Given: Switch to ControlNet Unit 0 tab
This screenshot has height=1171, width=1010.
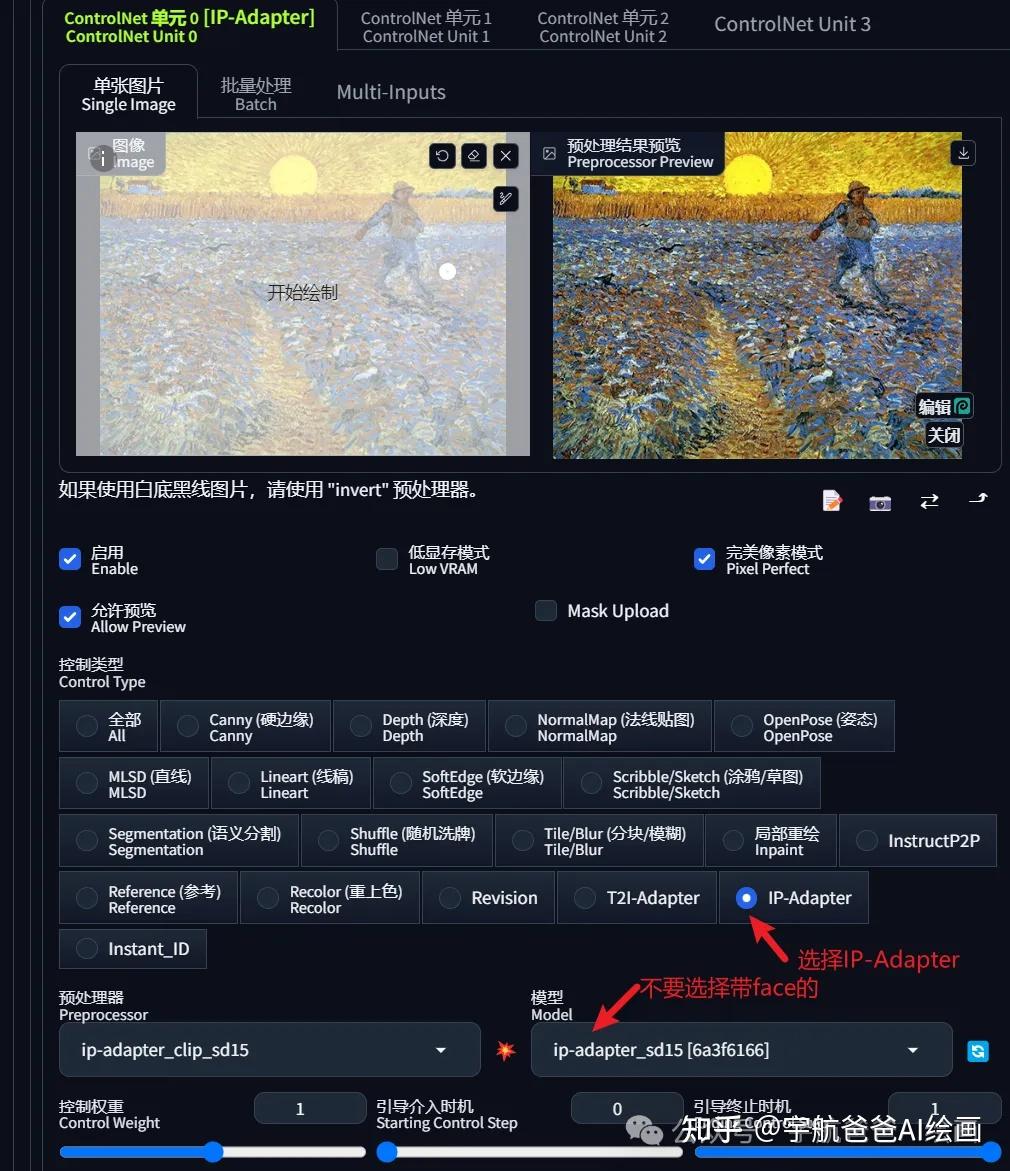Looking at the screenshot, I should tap(190, 25).
